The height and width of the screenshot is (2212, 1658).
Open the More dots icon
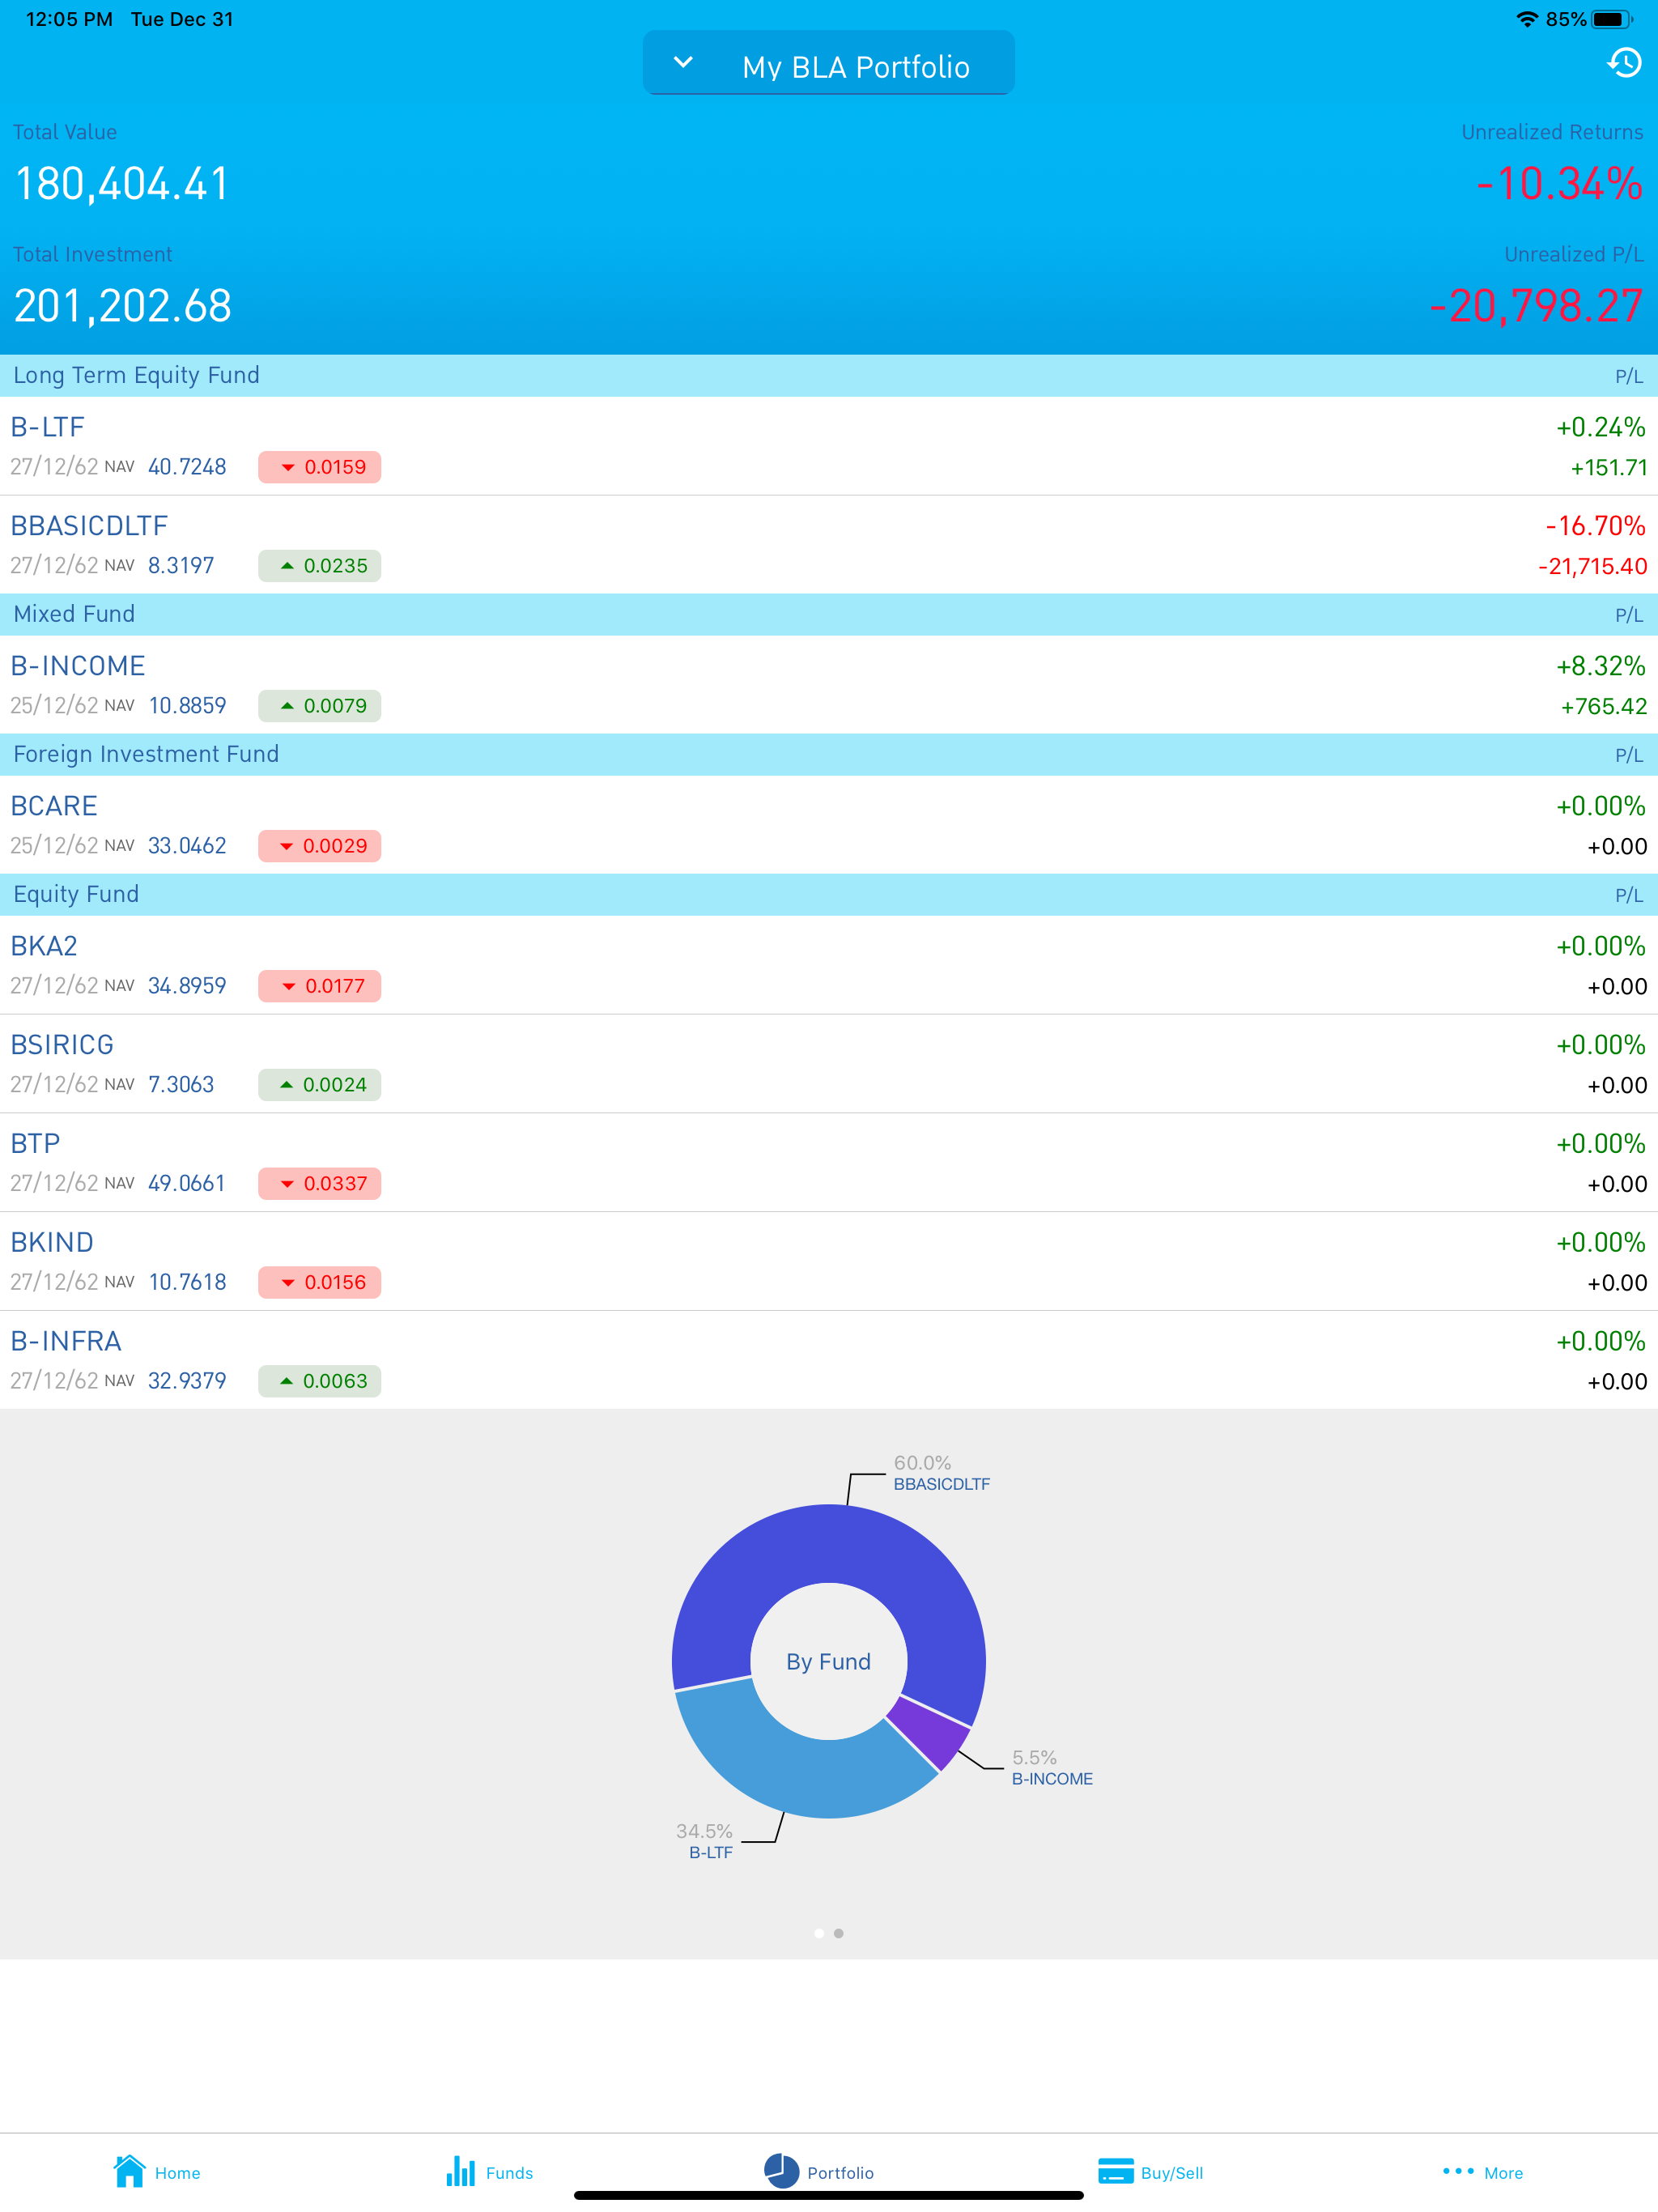pyautogui.click(x=1458, y=2171)
